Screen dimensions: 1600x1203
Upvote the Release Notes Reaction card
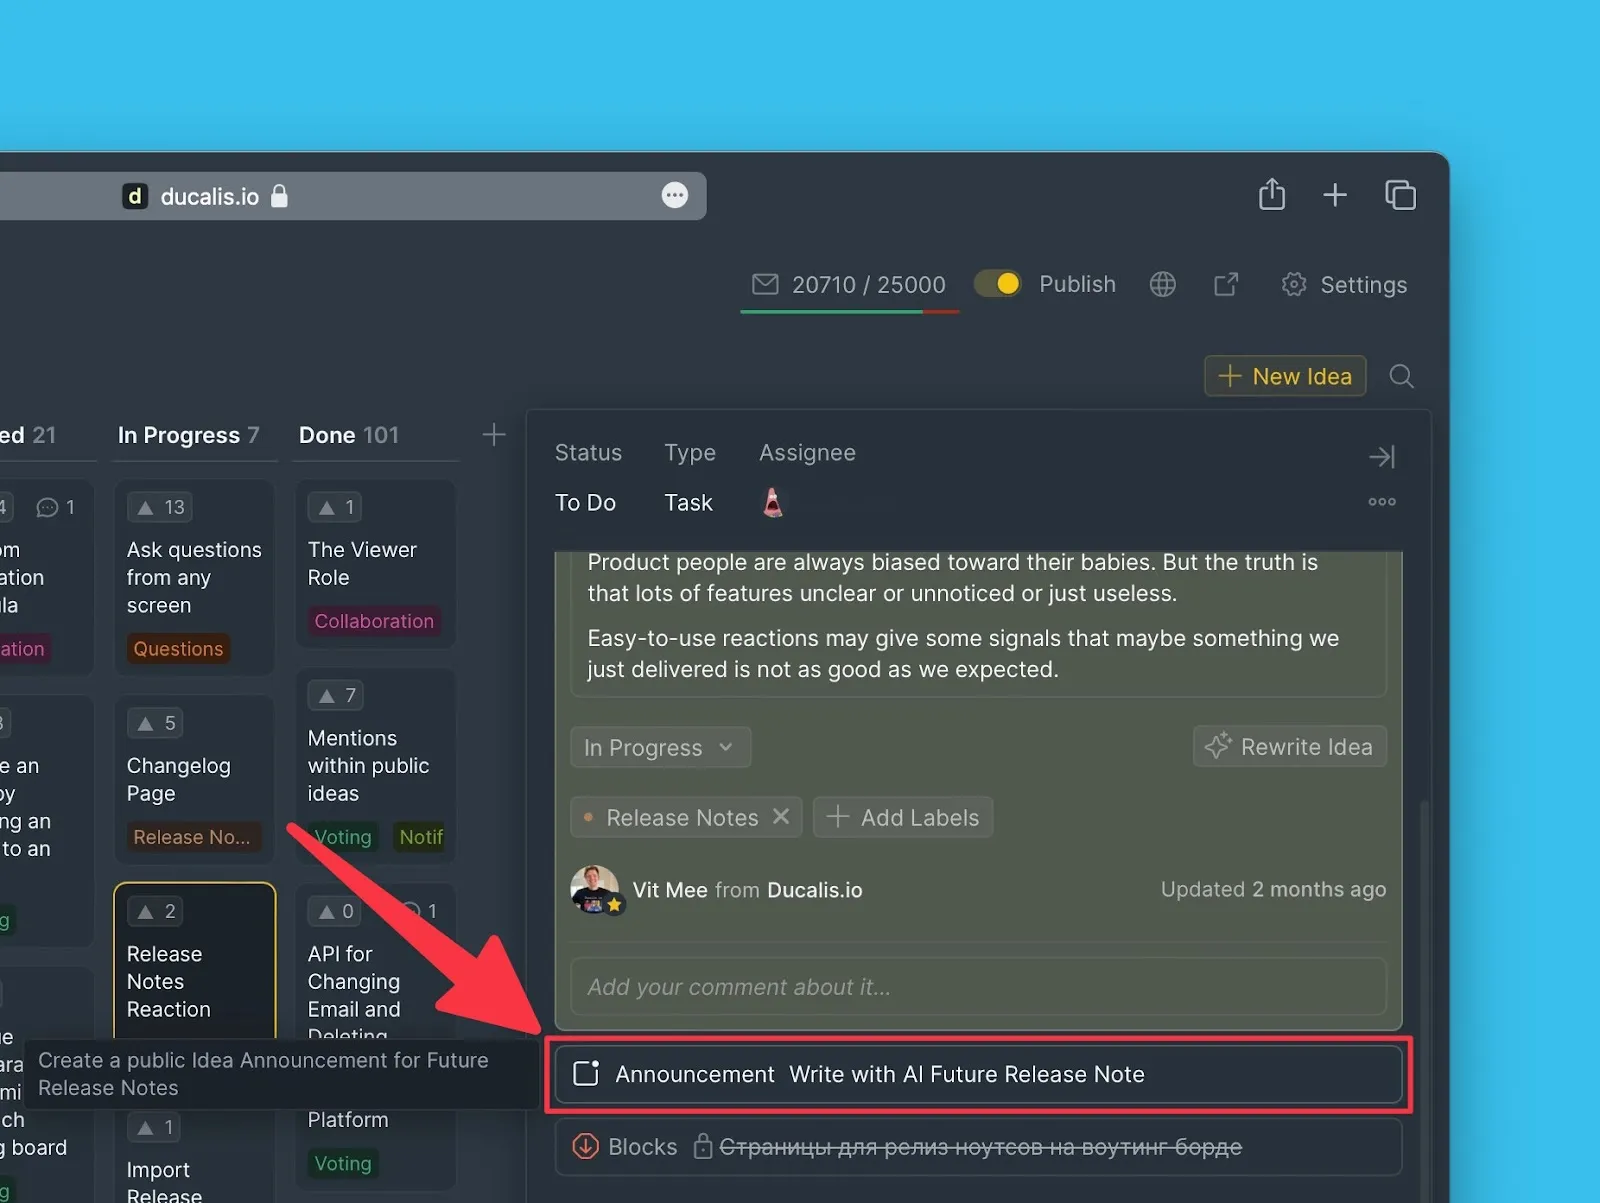pyautogui.click(x=157, y=911)
